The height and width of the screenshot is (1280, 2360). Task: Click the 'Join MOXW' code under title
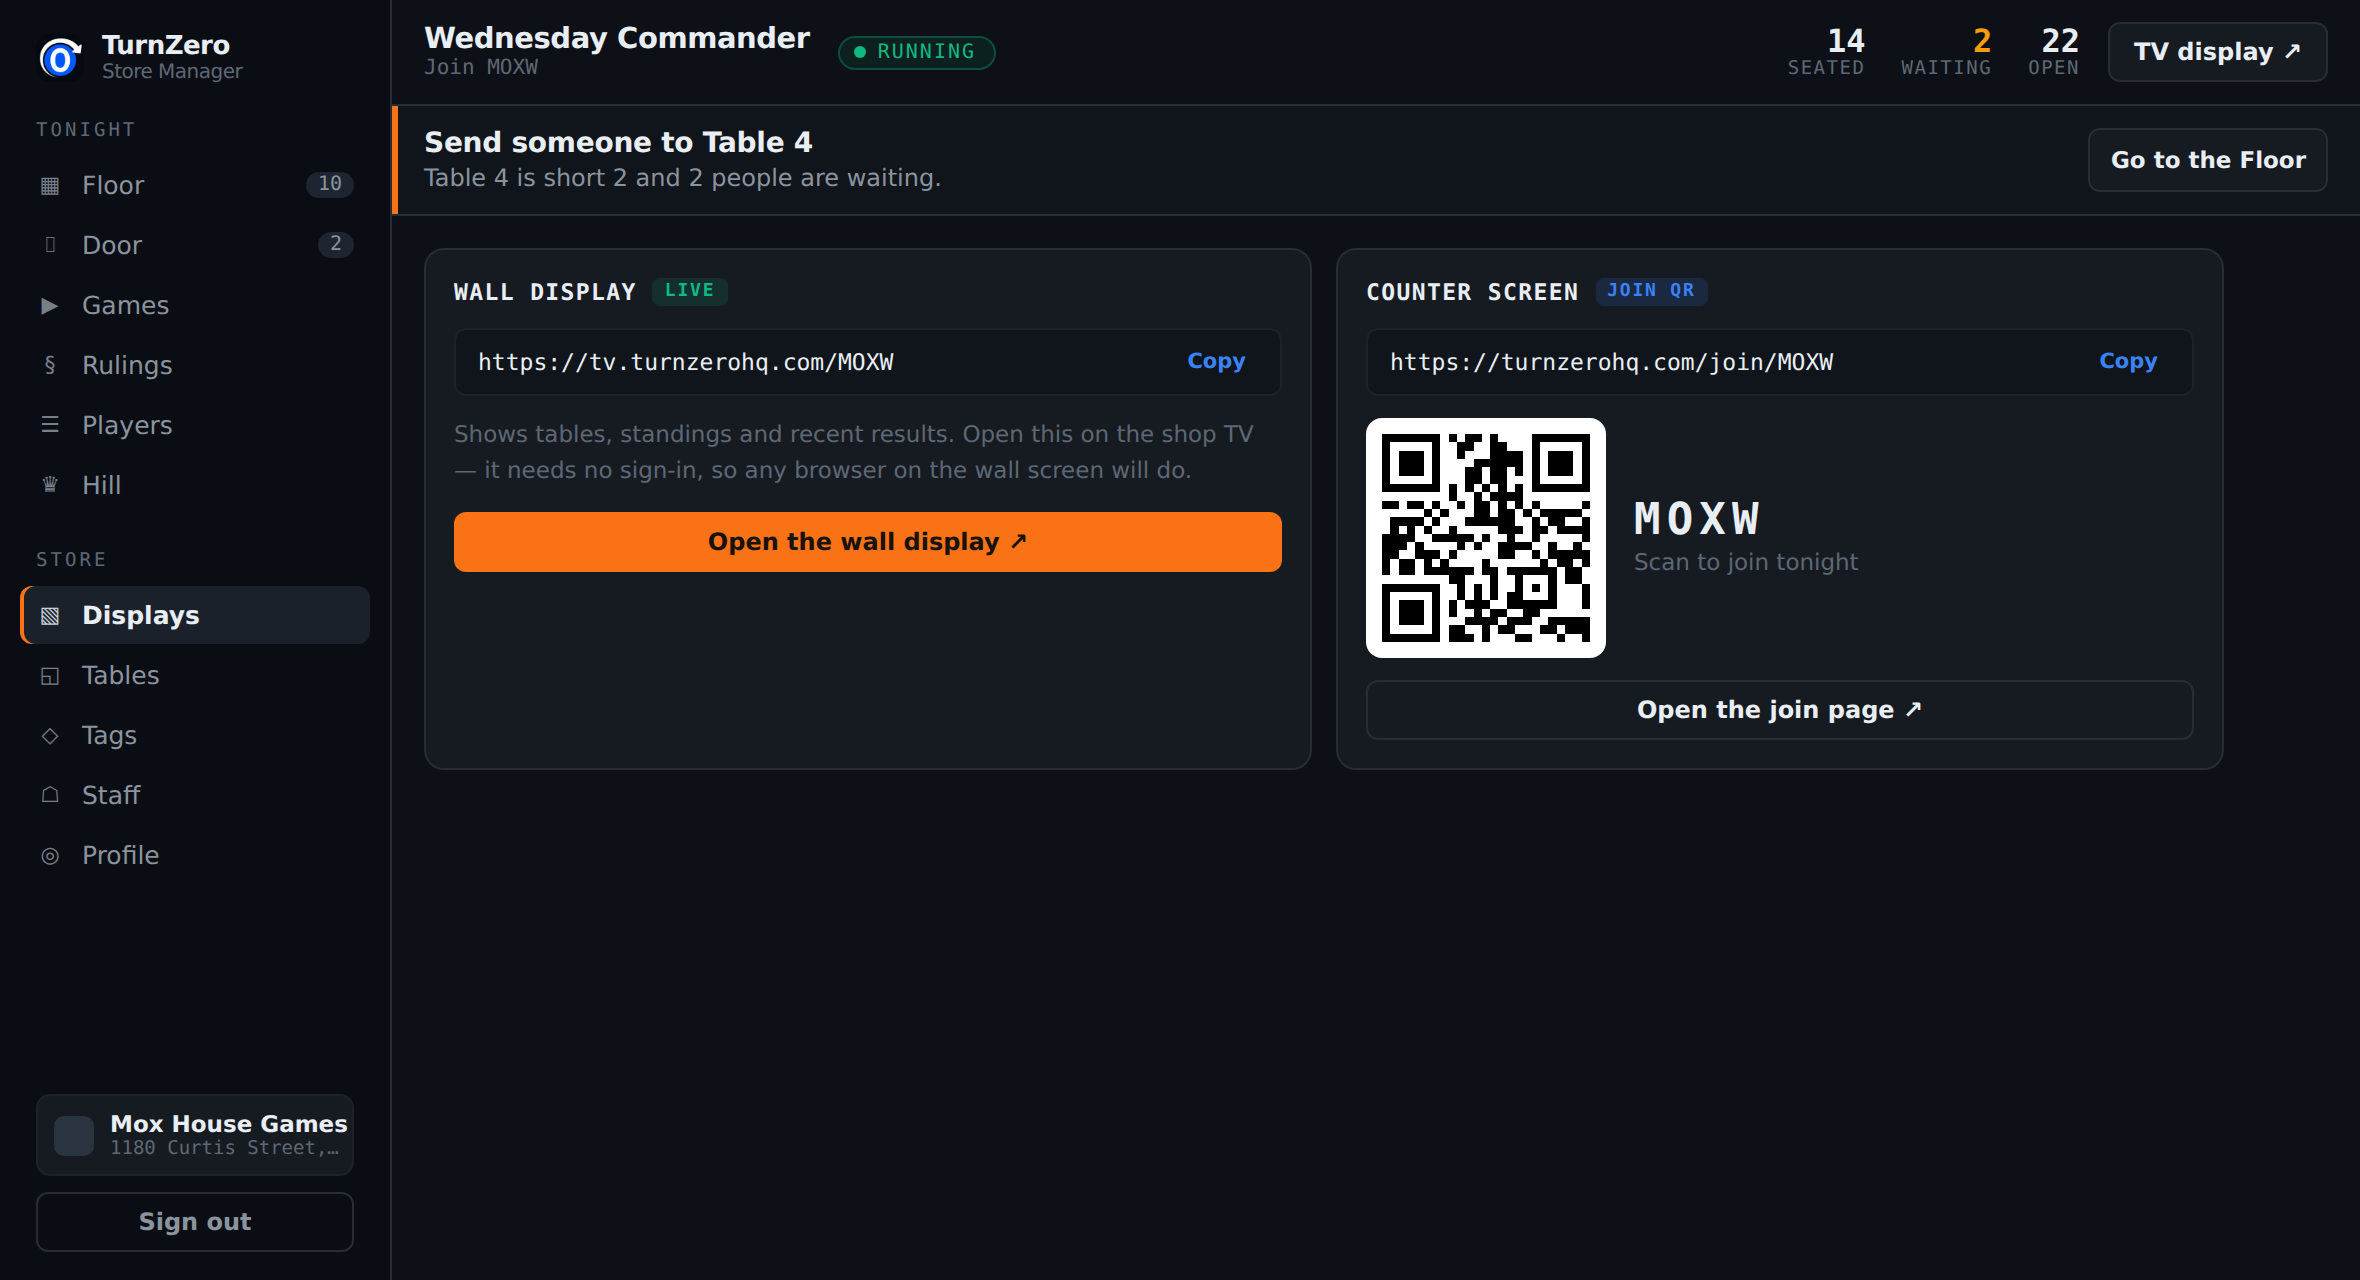[481, 67]
